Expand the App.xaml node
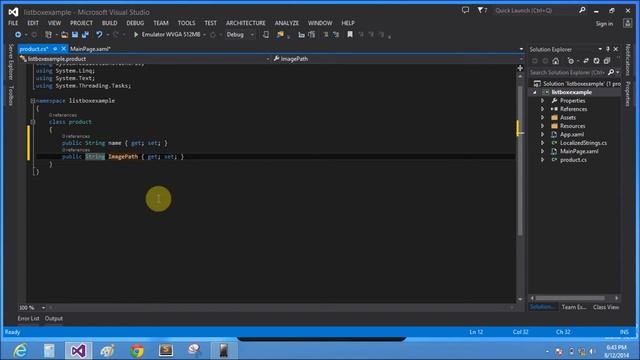The width and height of the screenshot is (640, 360). (x=542, y=134)
